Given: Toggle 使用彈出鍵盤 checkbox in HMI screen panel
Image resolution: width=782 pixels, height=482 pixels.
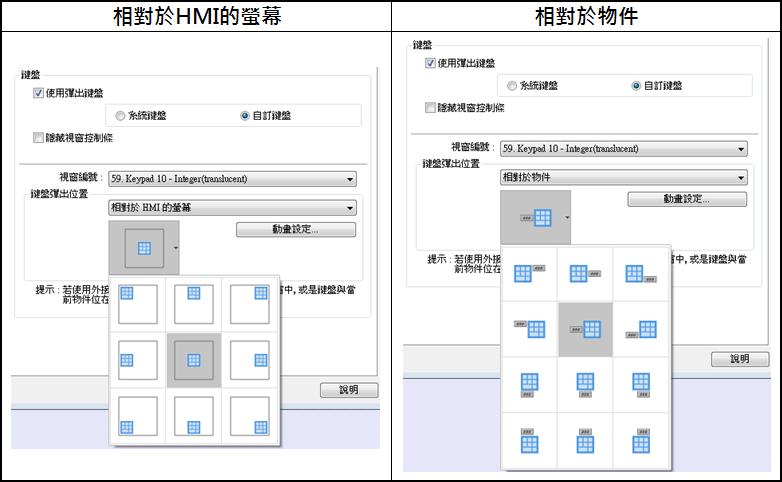Looking at the screenshot, I should (x=38, y=93).
